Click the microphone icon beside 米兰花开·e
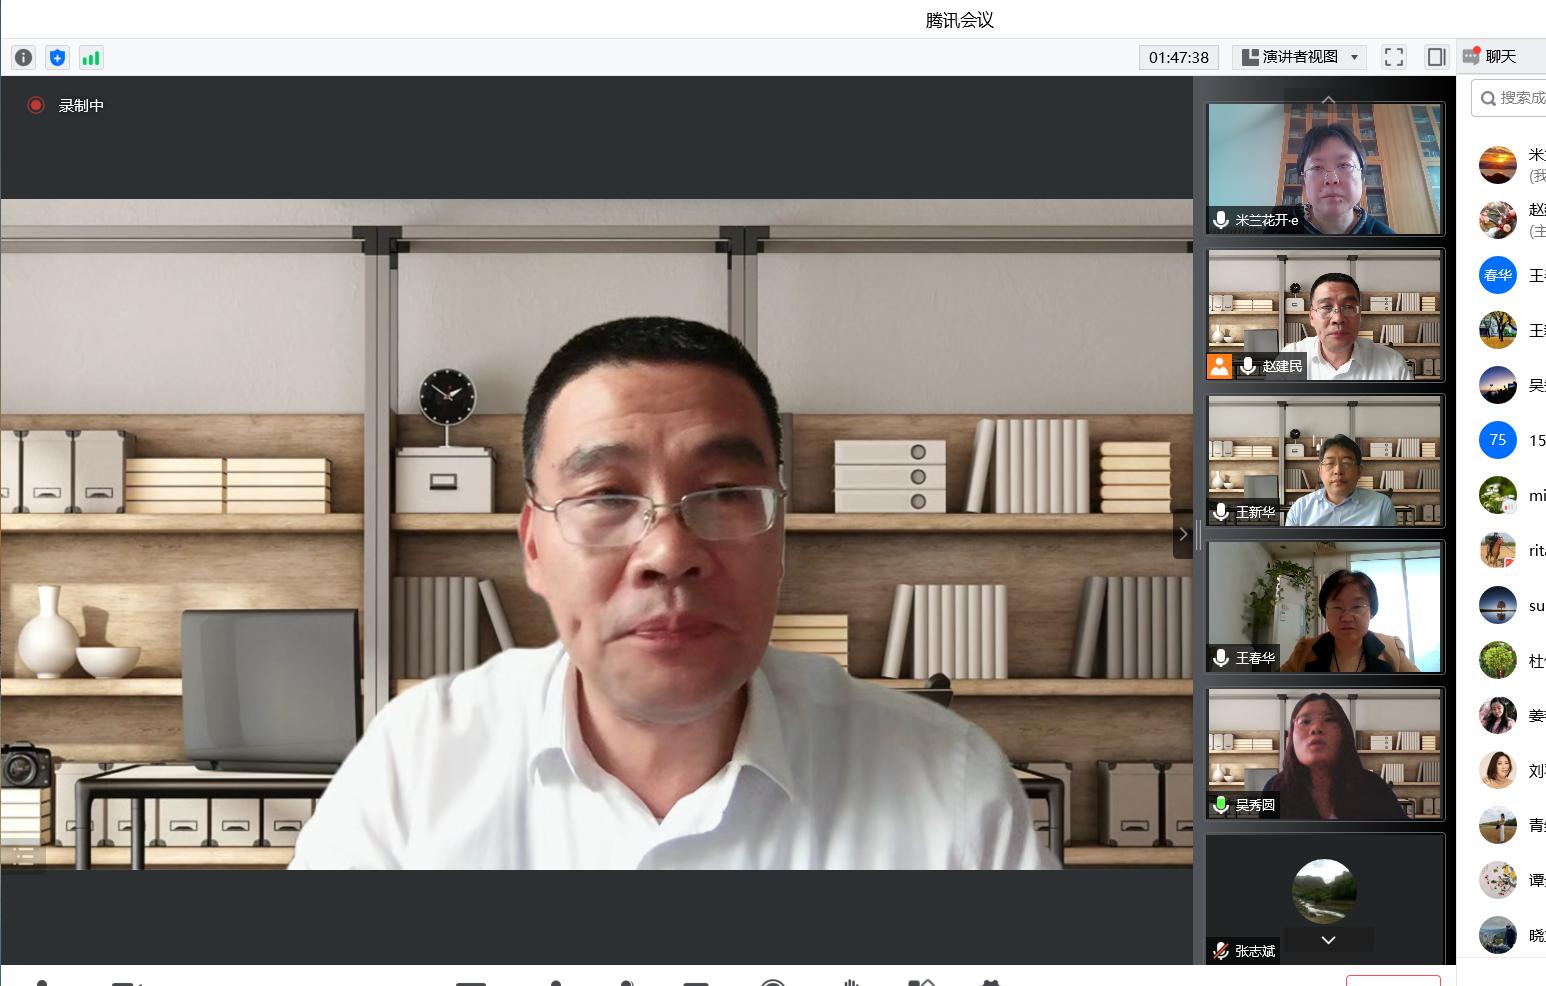The width and height of the screenshot is (1546, 986). tap(1221, 220)
